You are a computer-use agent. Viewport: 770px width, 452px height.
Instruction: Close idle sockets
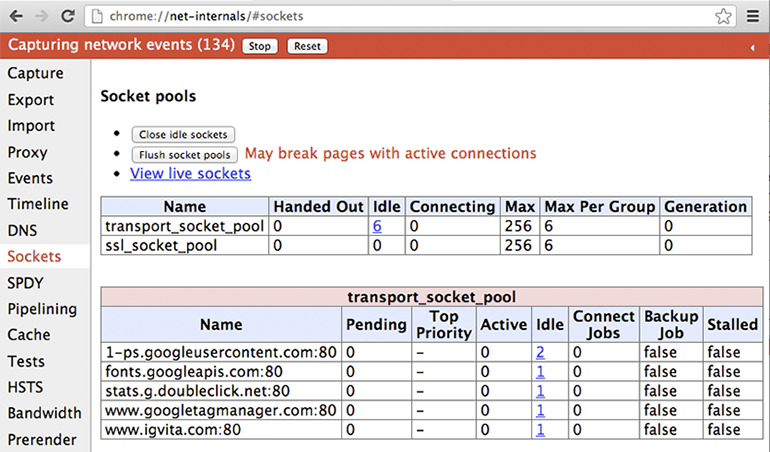click(183, 134)
